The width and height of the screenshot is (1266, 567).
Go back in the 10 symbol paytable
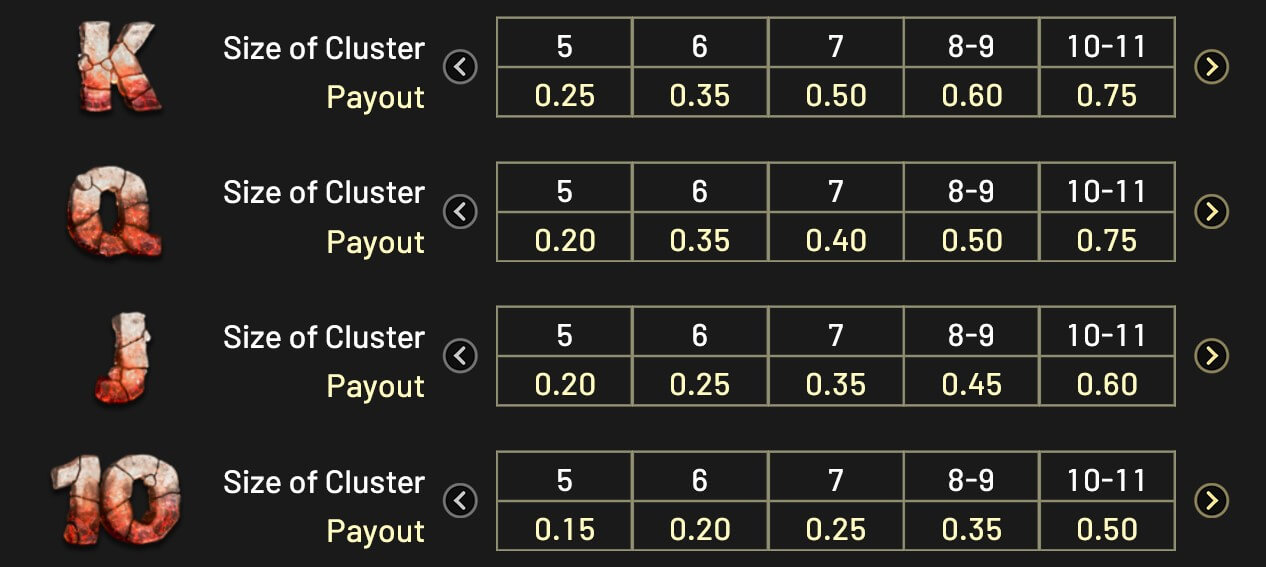pyautogui.click(x=460, y=501)
